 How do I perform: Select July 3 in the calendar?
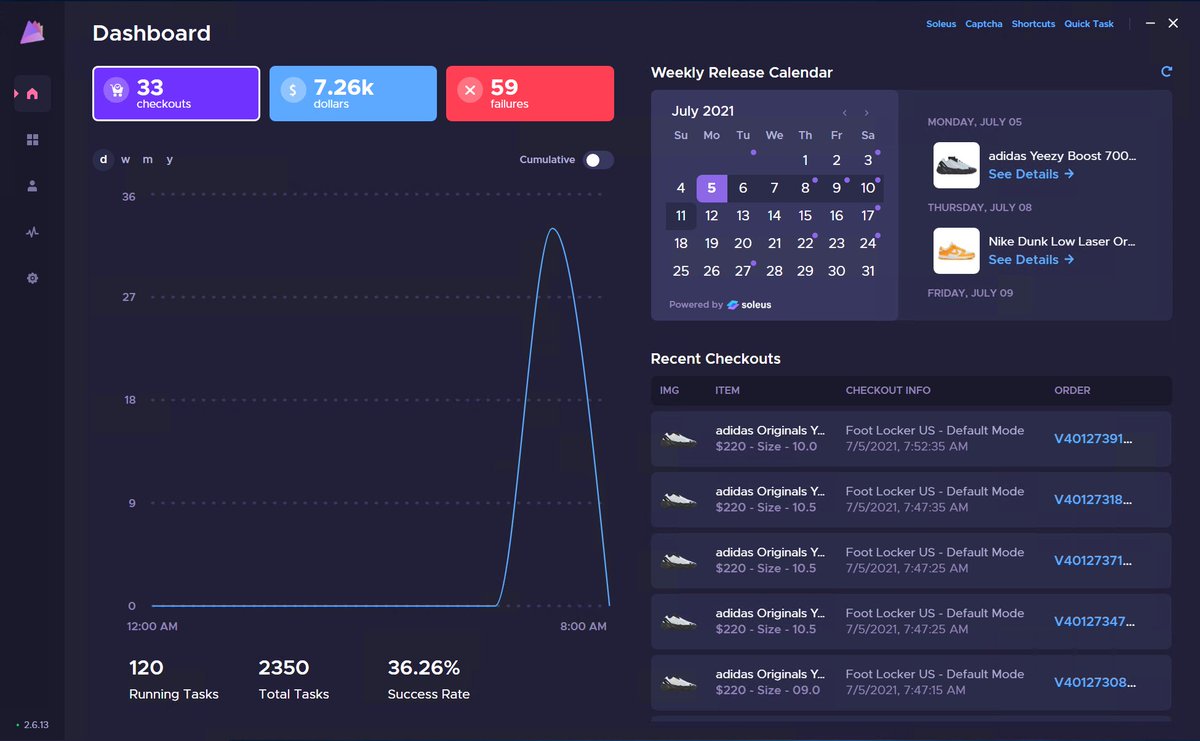[x=868, y=160]
